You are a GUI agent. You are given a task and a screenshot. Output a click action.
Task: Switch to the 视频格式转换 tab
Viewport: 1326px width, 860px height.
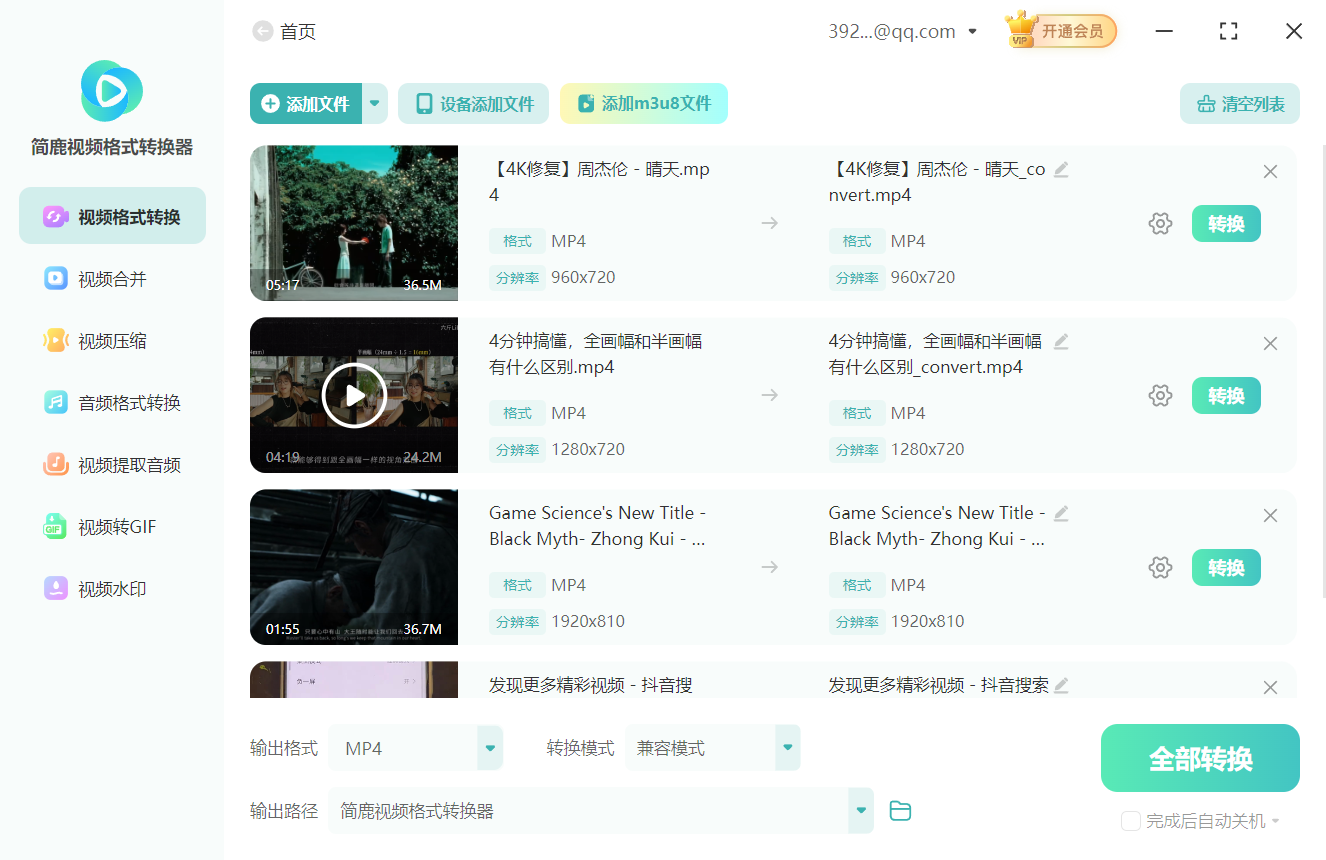pos(111,215)
